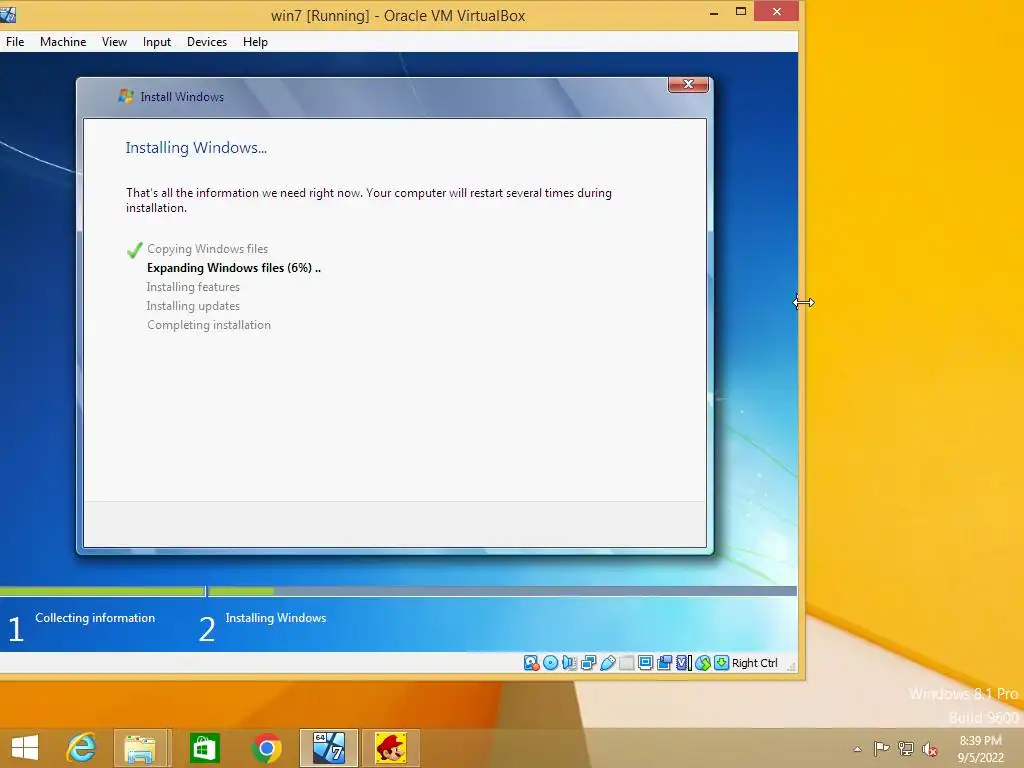The height and width of the screenshot is (768, 1024).
Task: Close the Install Windows dialog
Action: [688, 84]
